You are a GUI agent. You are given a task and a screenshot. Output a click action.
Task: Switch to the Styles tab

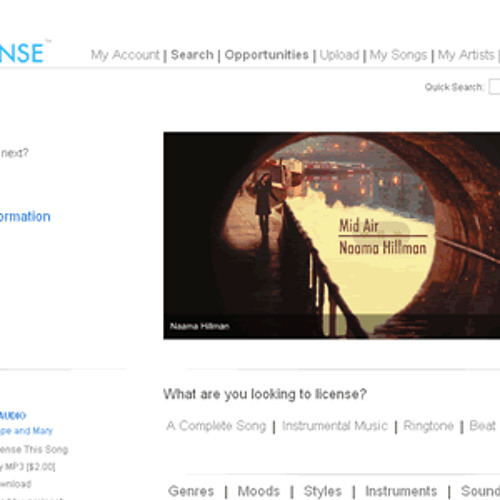[x=323, y=491]
